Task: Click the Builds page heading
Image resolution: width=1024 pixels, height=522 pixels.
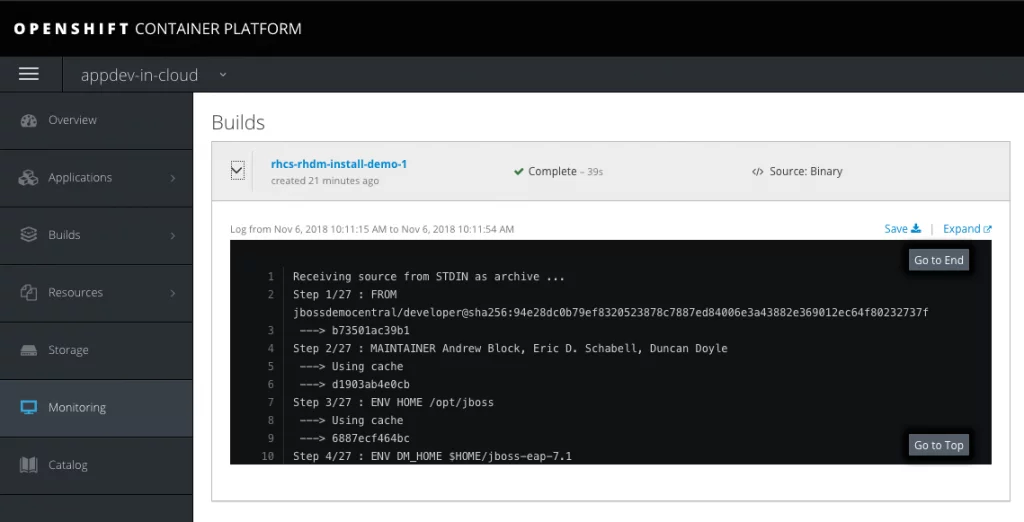Action: click(238, 122)
